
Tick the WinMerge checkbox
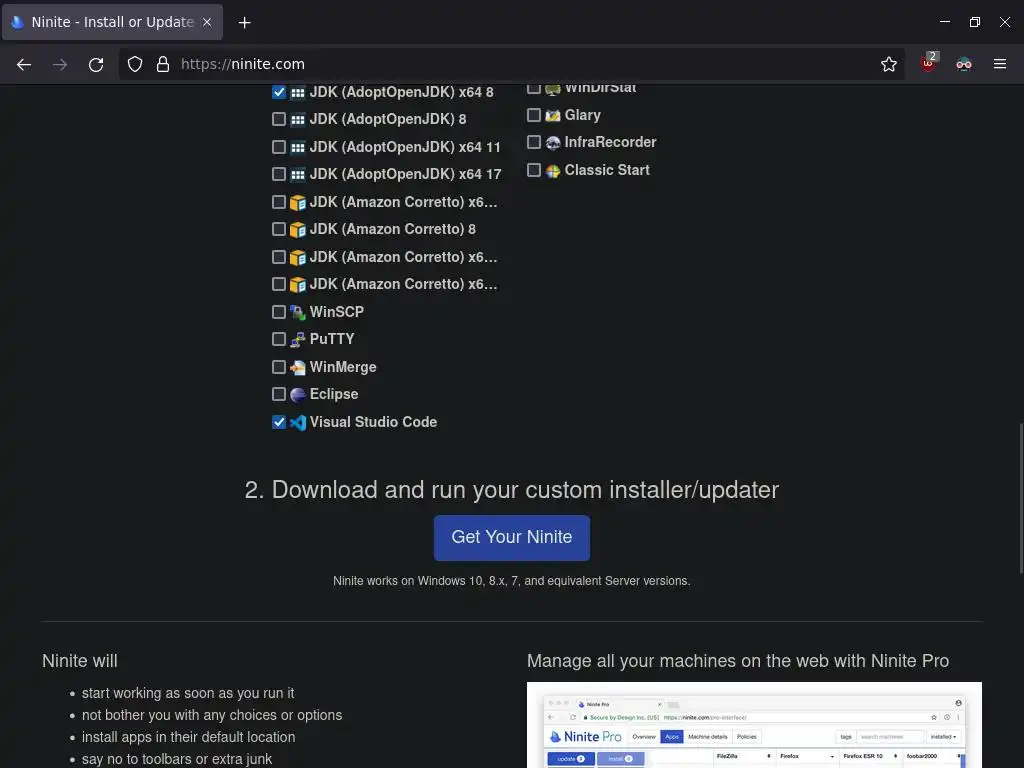[279, 367]
